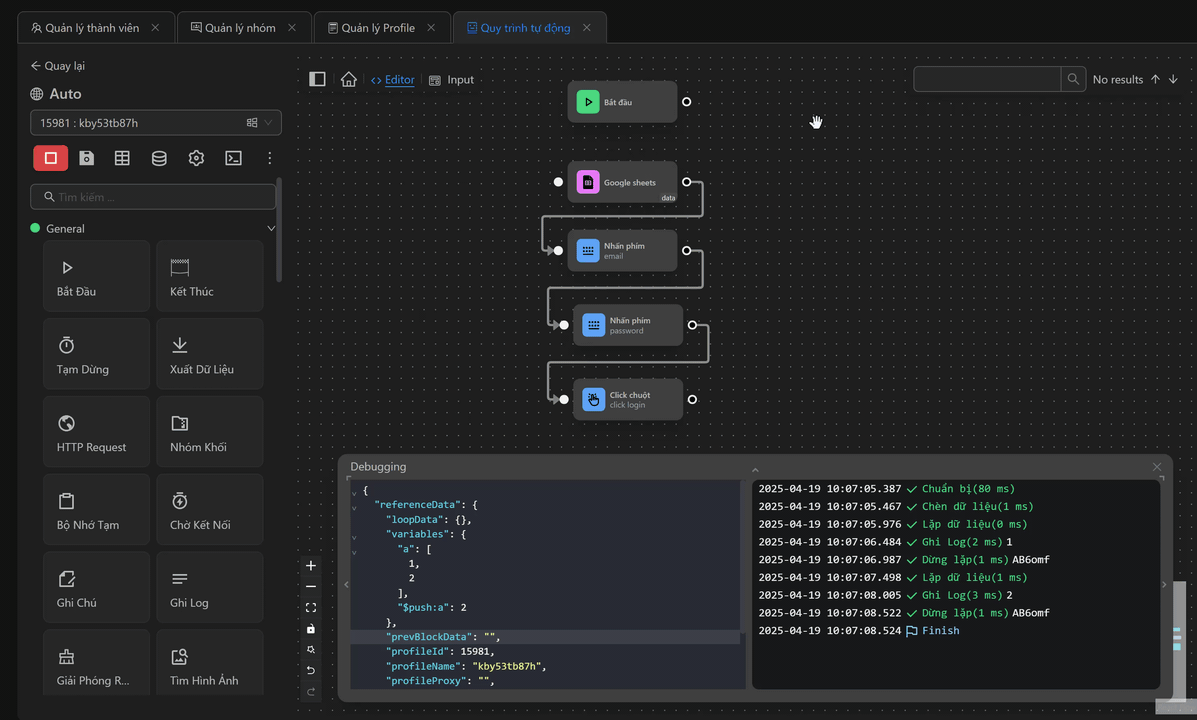Open the terminal console icon
Screen dimensions: 1197x720
[x=233, y=158]
